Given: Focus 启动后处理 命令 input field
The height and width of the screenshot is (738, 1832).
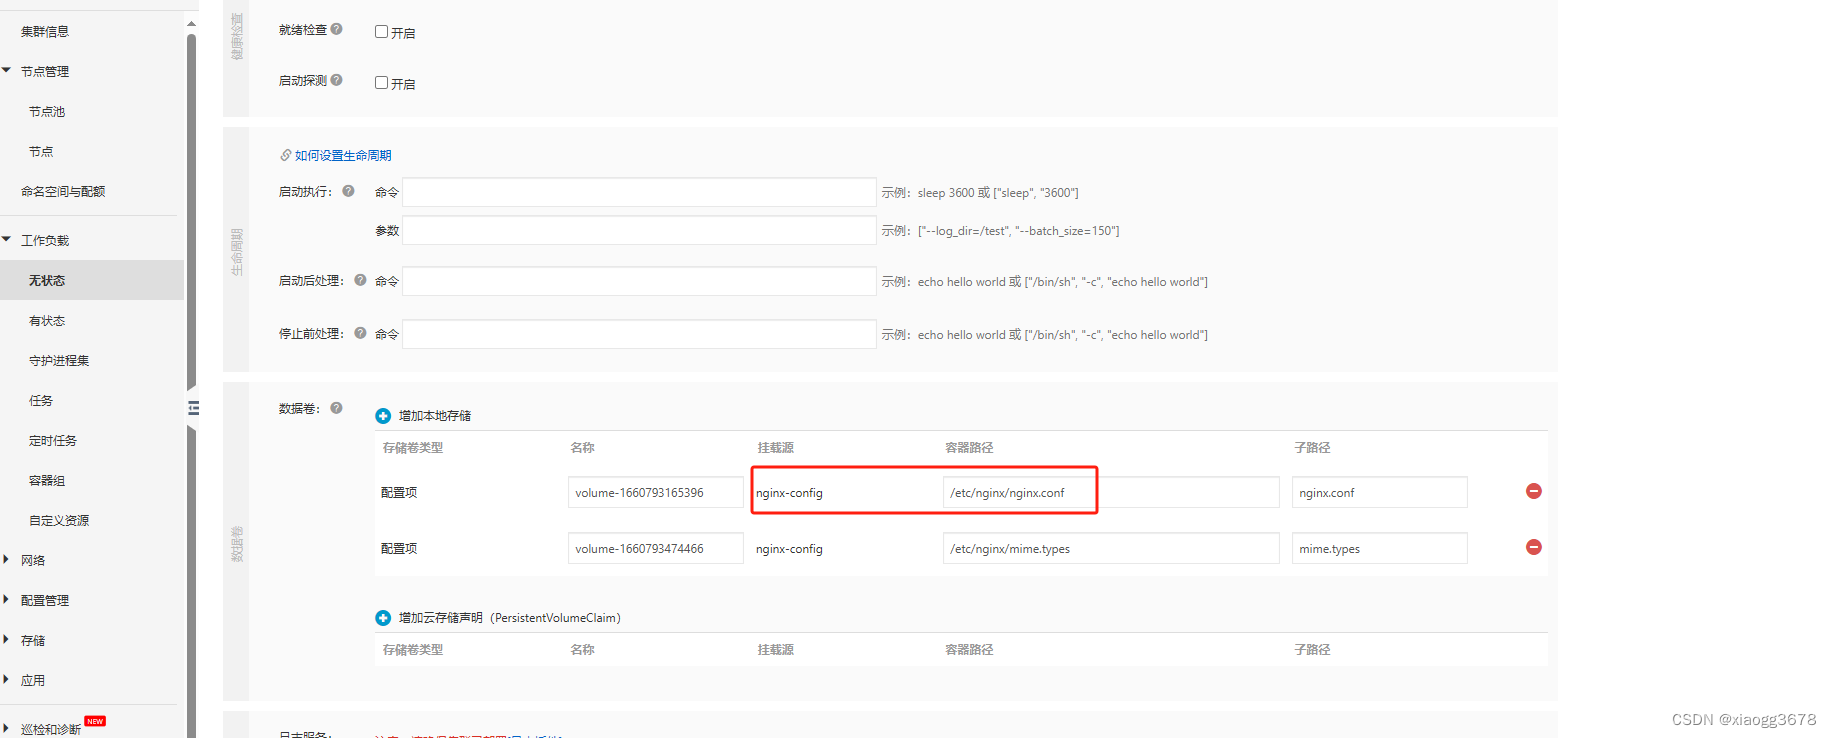Looking at the screenshot, I should pyautogui.click(x=639, y=281).
